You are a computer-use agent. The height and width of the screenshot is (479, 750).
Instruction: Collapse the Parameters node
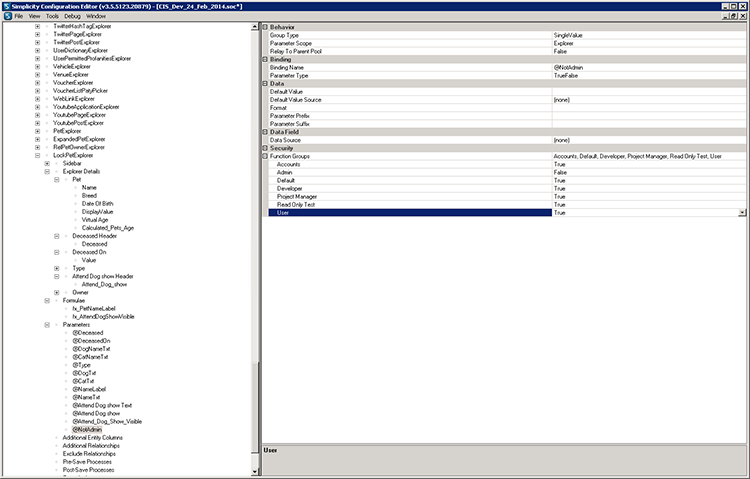[x=47, y=325]
